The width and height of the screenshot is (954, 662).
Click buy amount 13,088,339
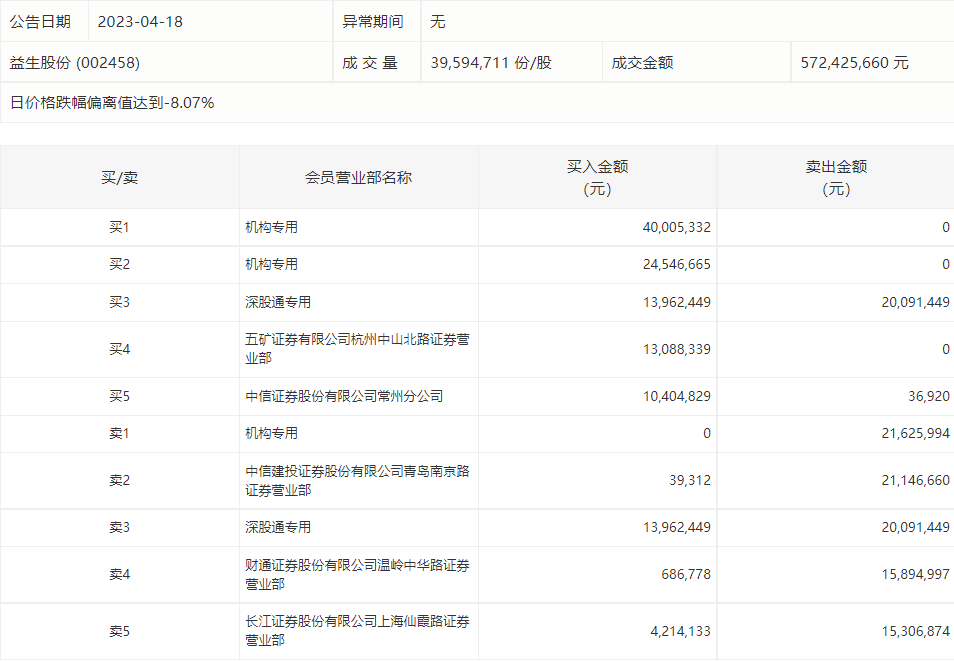(x=677, y=349)
